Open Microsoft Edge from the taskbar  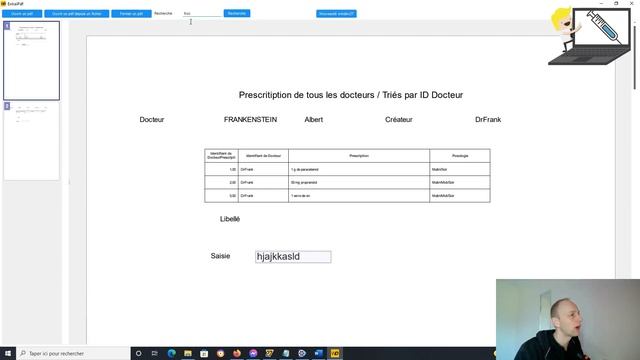click(x=171, y=353)
